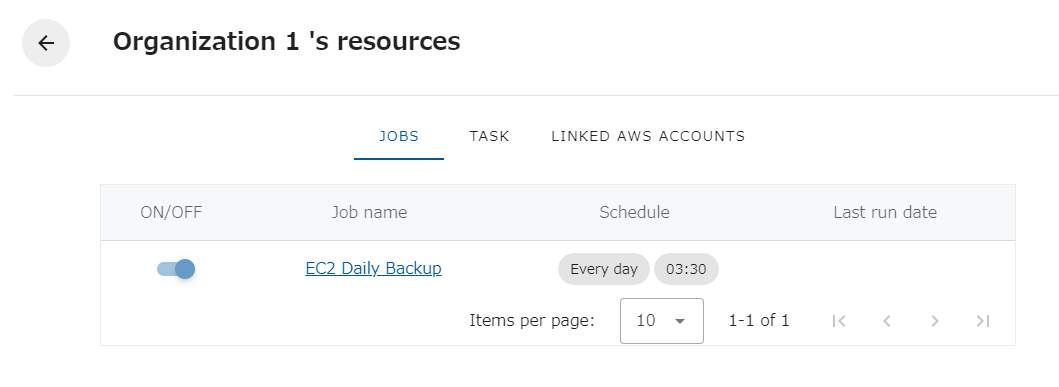The image size is (1059, 387).
Task: Click the 1-1 of 1 range label
Action: [759, 321]
